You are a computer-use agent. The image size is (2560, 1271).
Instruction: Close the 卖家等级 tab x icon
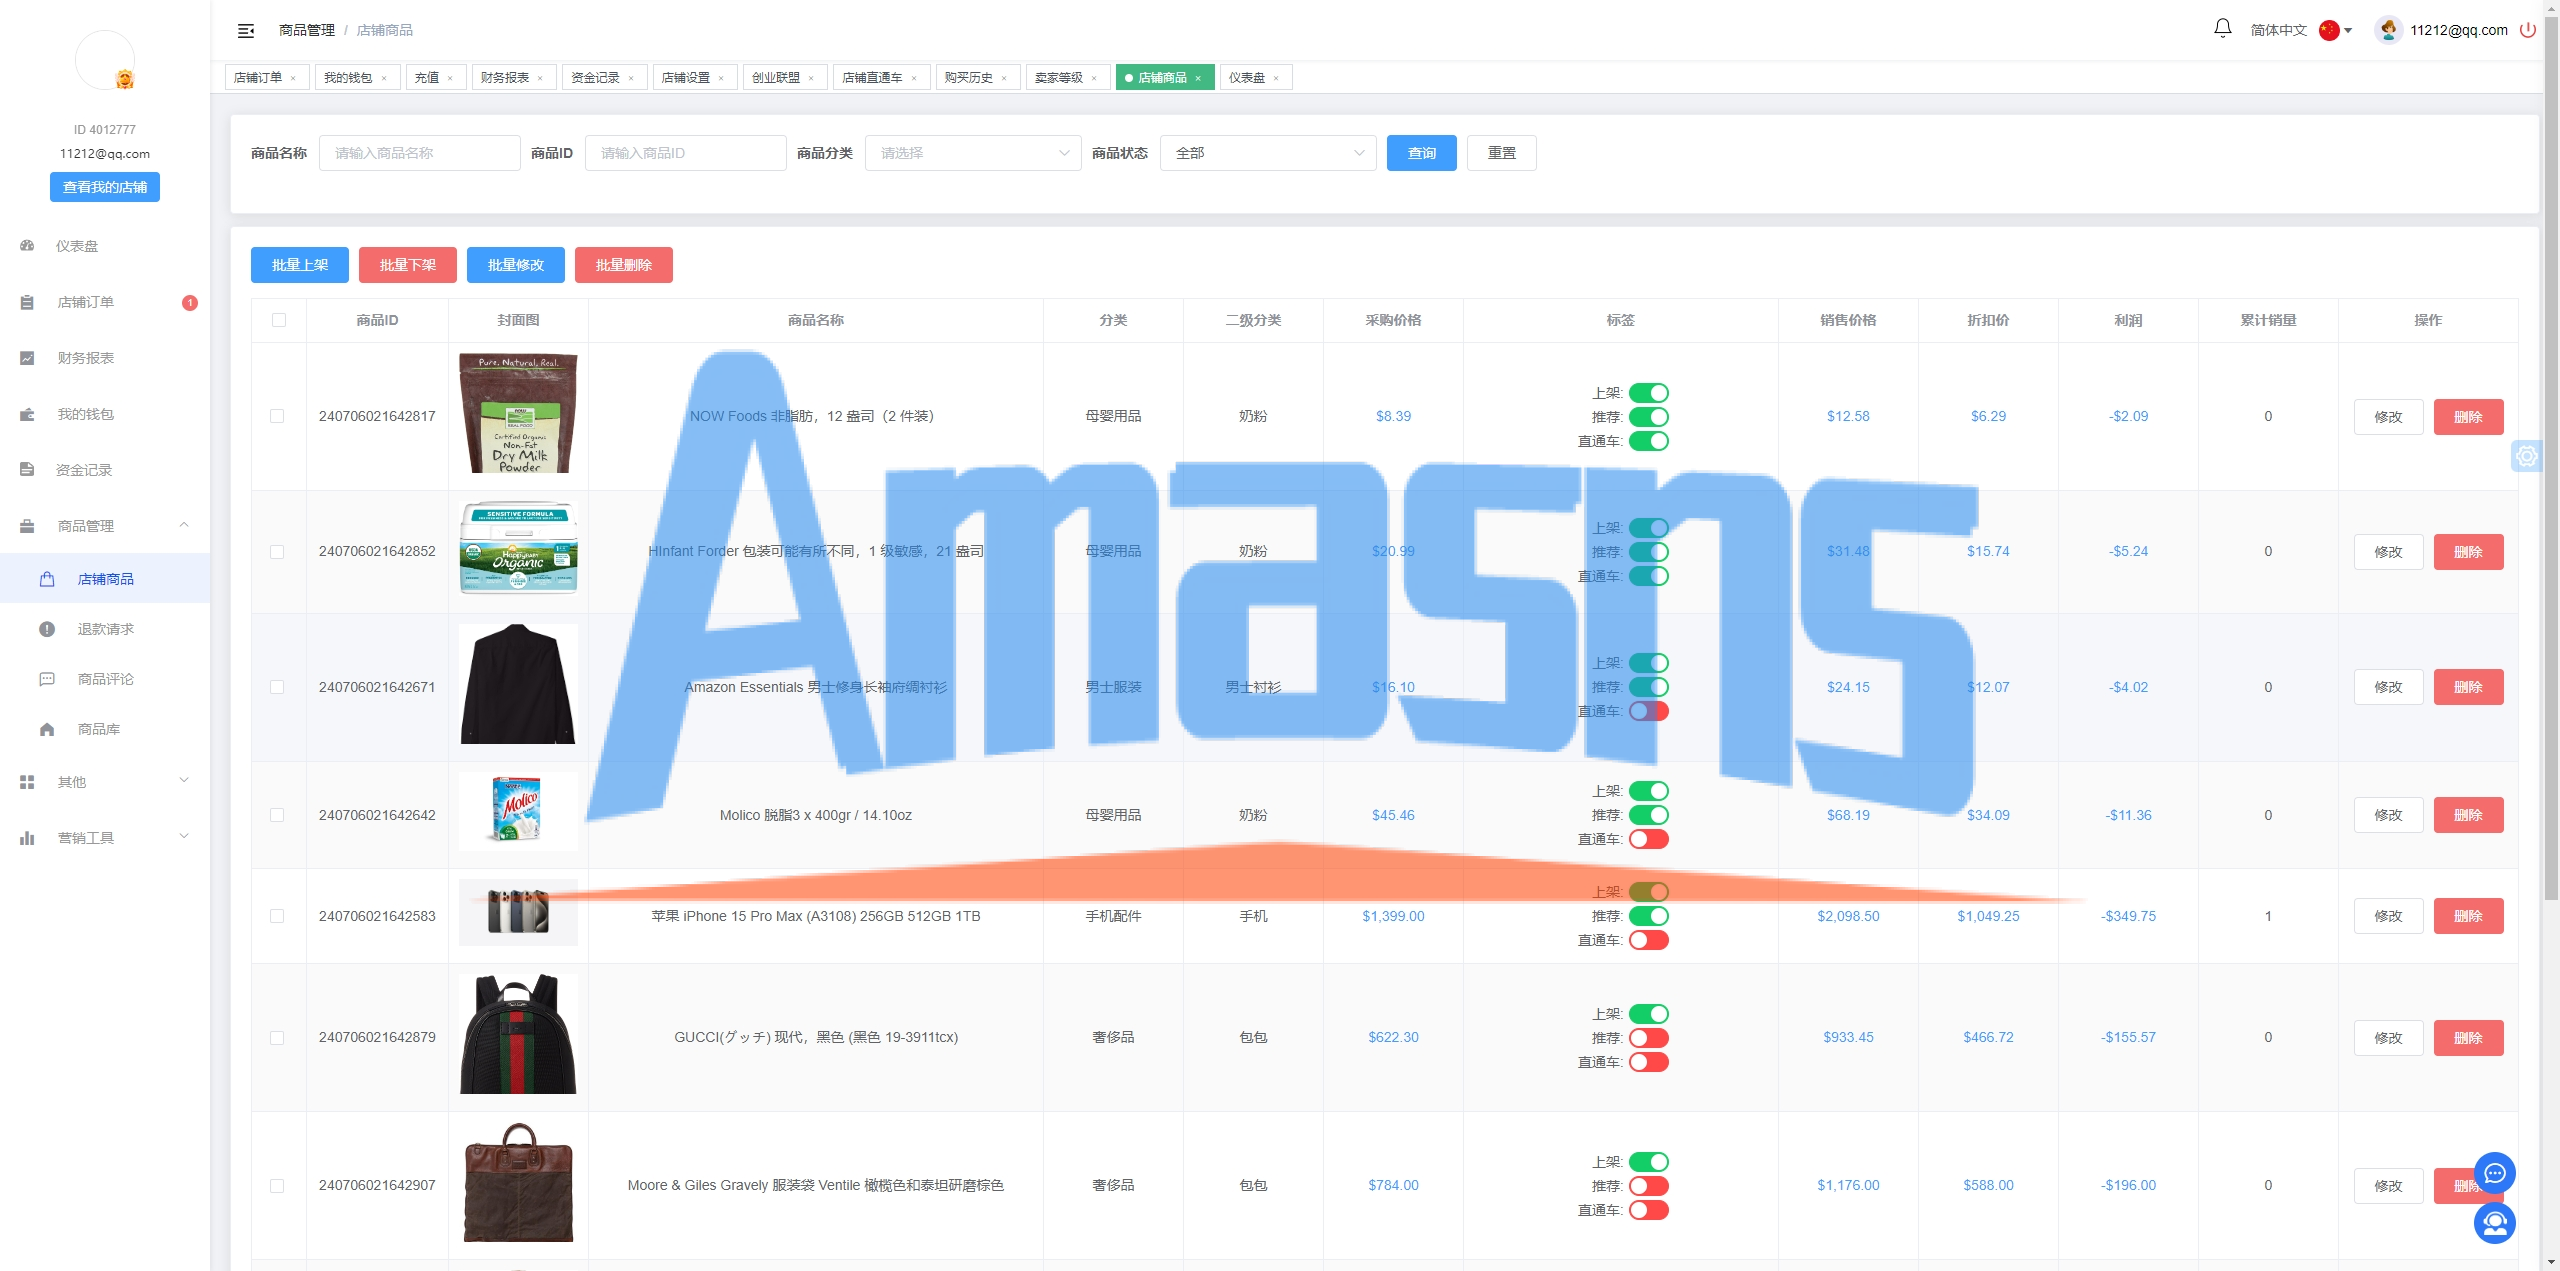(x=1094, y=78)
